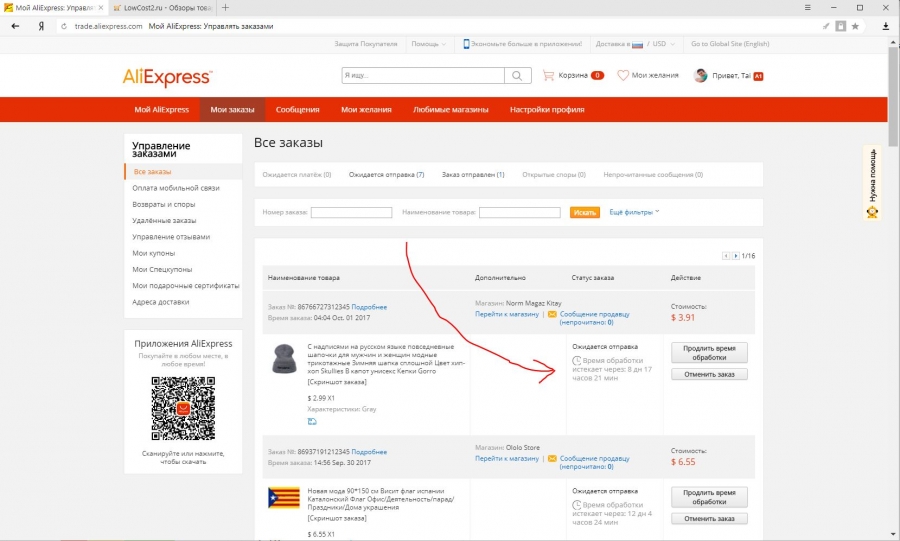900x541 pixels.
Task: Open Подробнее for order 86937191212345
Action: coord(369,452)
